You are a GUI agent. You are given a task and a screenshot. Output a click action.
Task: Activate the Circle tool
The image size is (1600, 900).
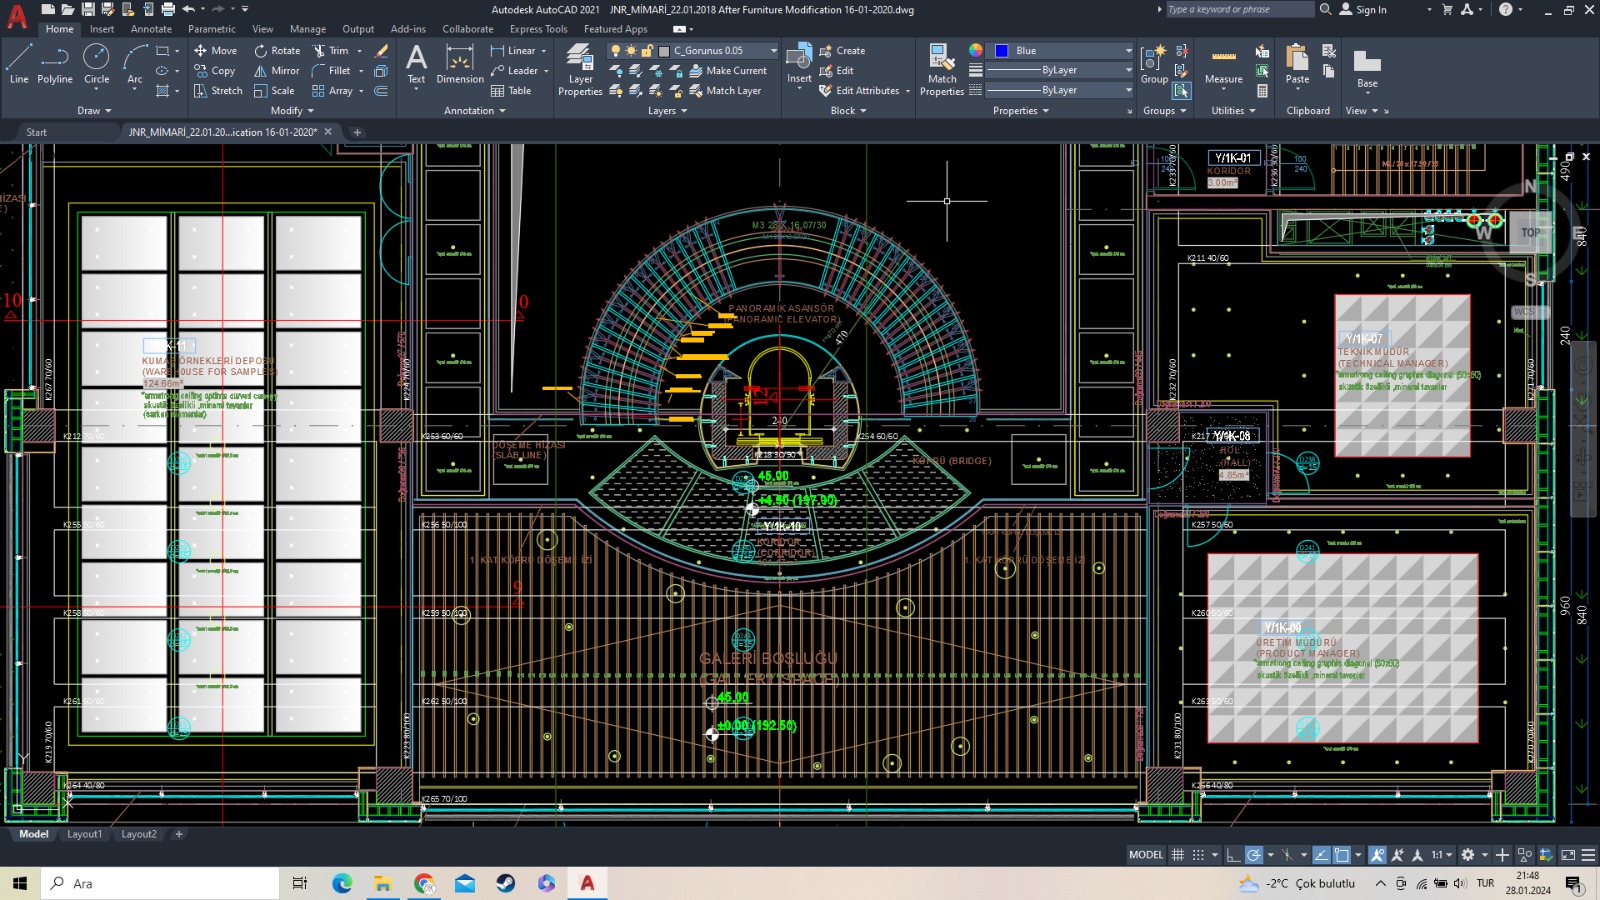(x=96, y=64)
